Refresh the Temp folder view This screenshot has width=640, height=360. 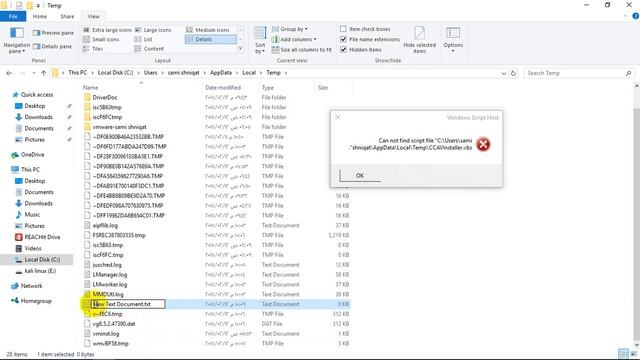coord(513,73)
